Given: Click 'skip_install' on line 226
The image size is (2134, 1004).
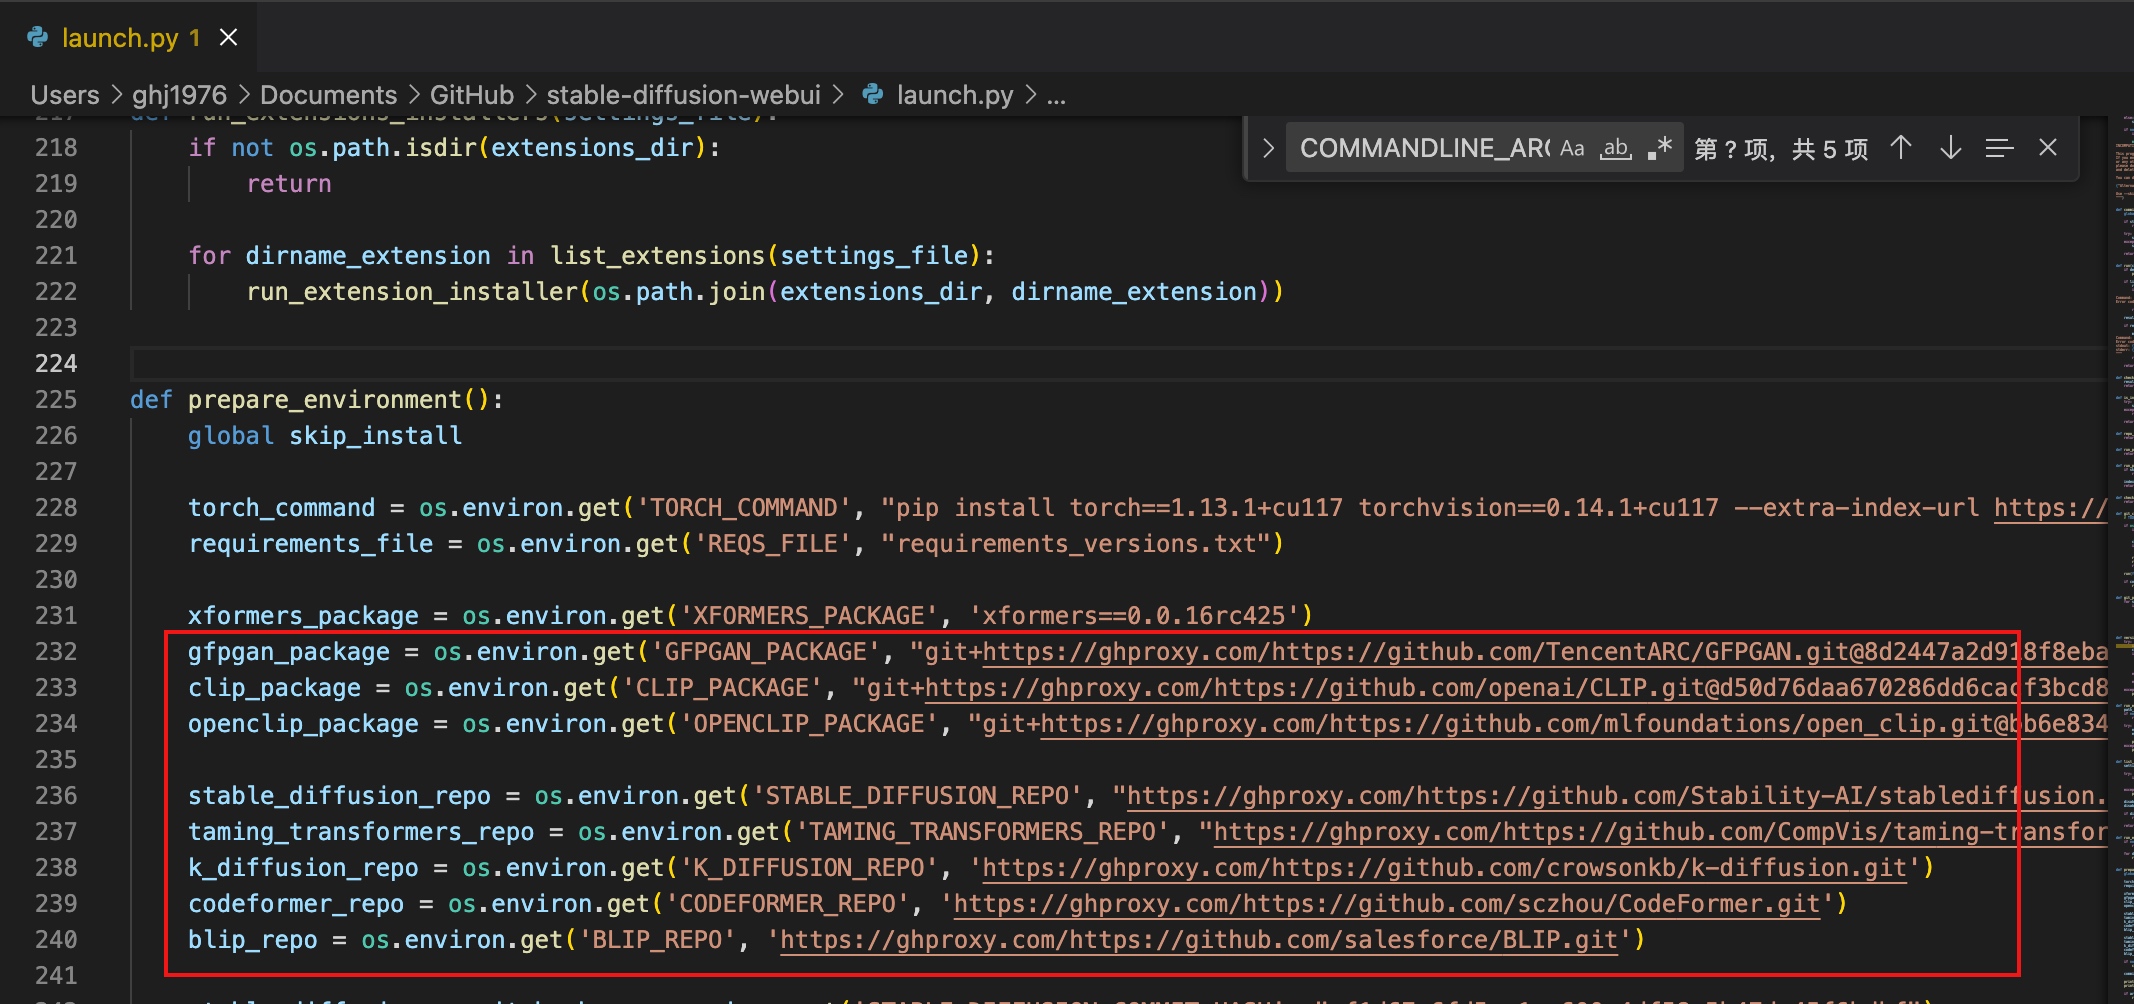Looking at the screenshot, I should click(x=375, y=436).
